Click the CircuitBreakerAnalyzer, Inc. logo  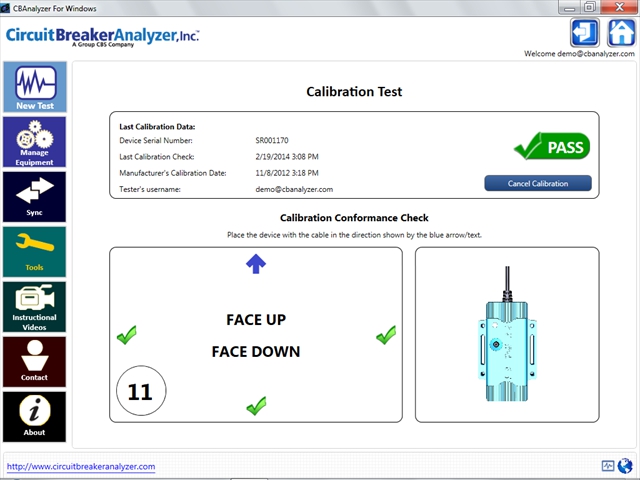(102, 37)
